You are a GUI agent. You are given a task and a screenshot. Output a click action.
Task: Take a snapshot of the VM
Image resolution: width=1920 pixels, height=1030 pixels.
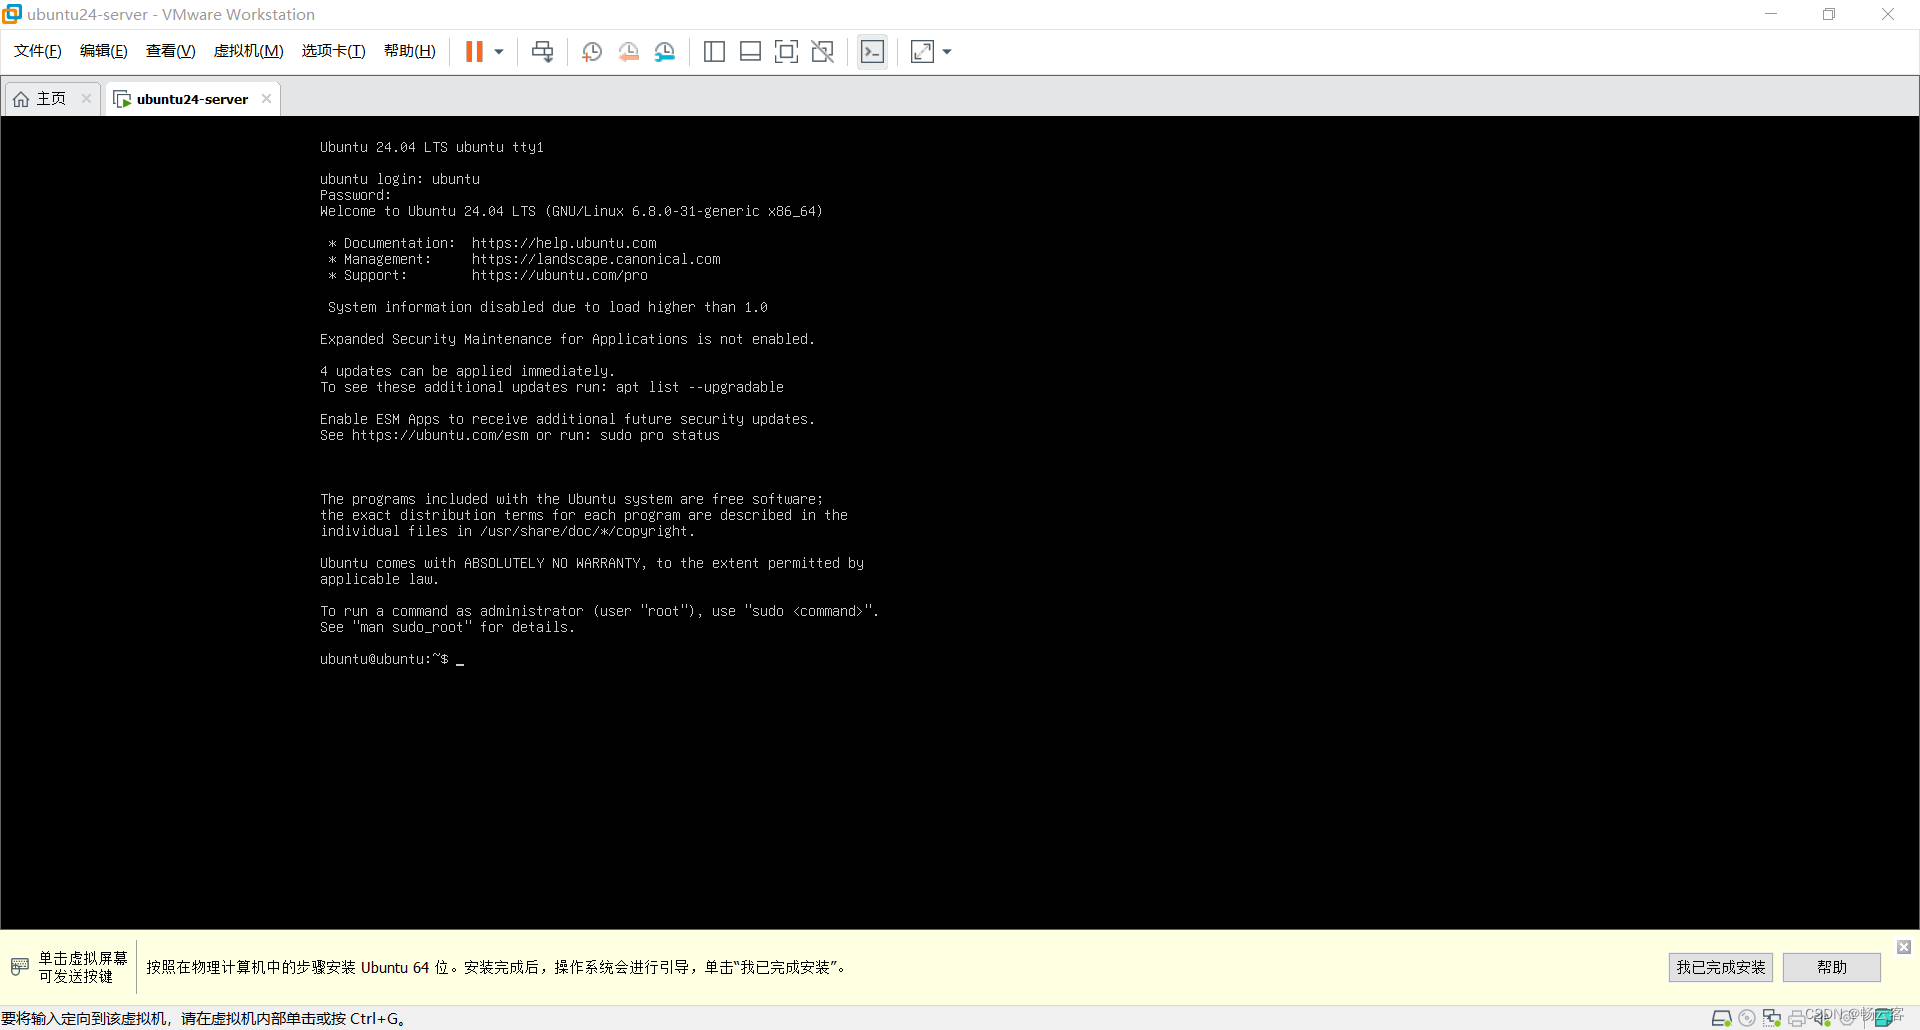point(592,52)
